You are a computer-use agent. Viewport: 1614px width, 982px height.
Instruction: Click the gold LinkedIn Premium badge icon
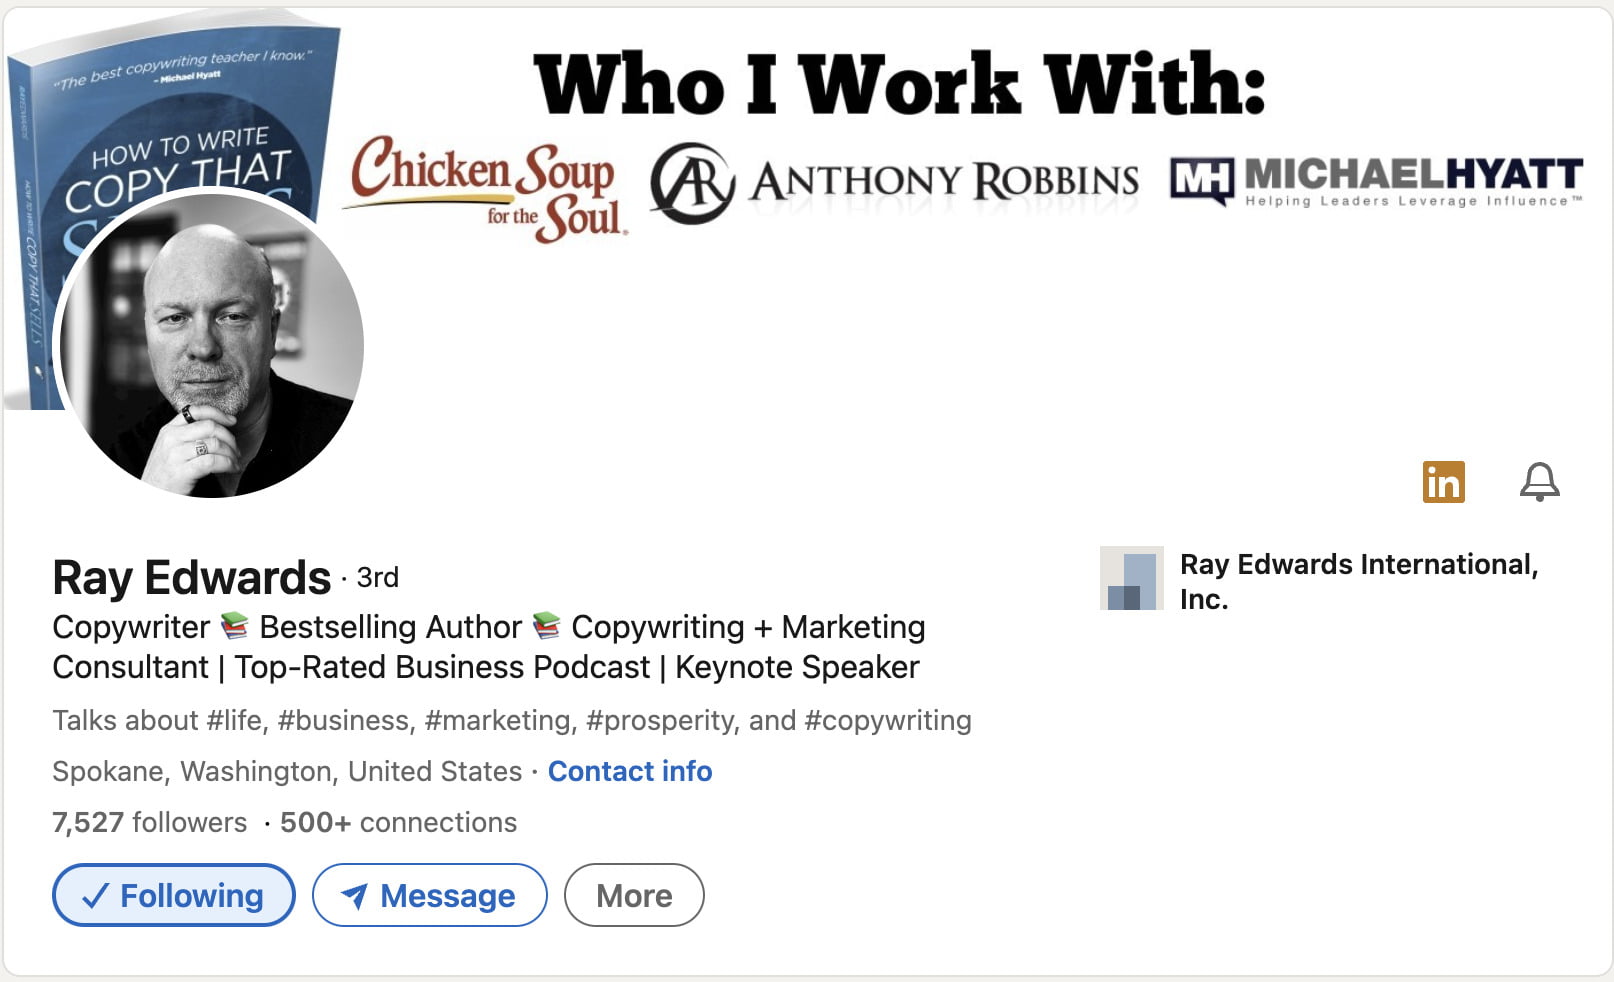point(1443,482)
